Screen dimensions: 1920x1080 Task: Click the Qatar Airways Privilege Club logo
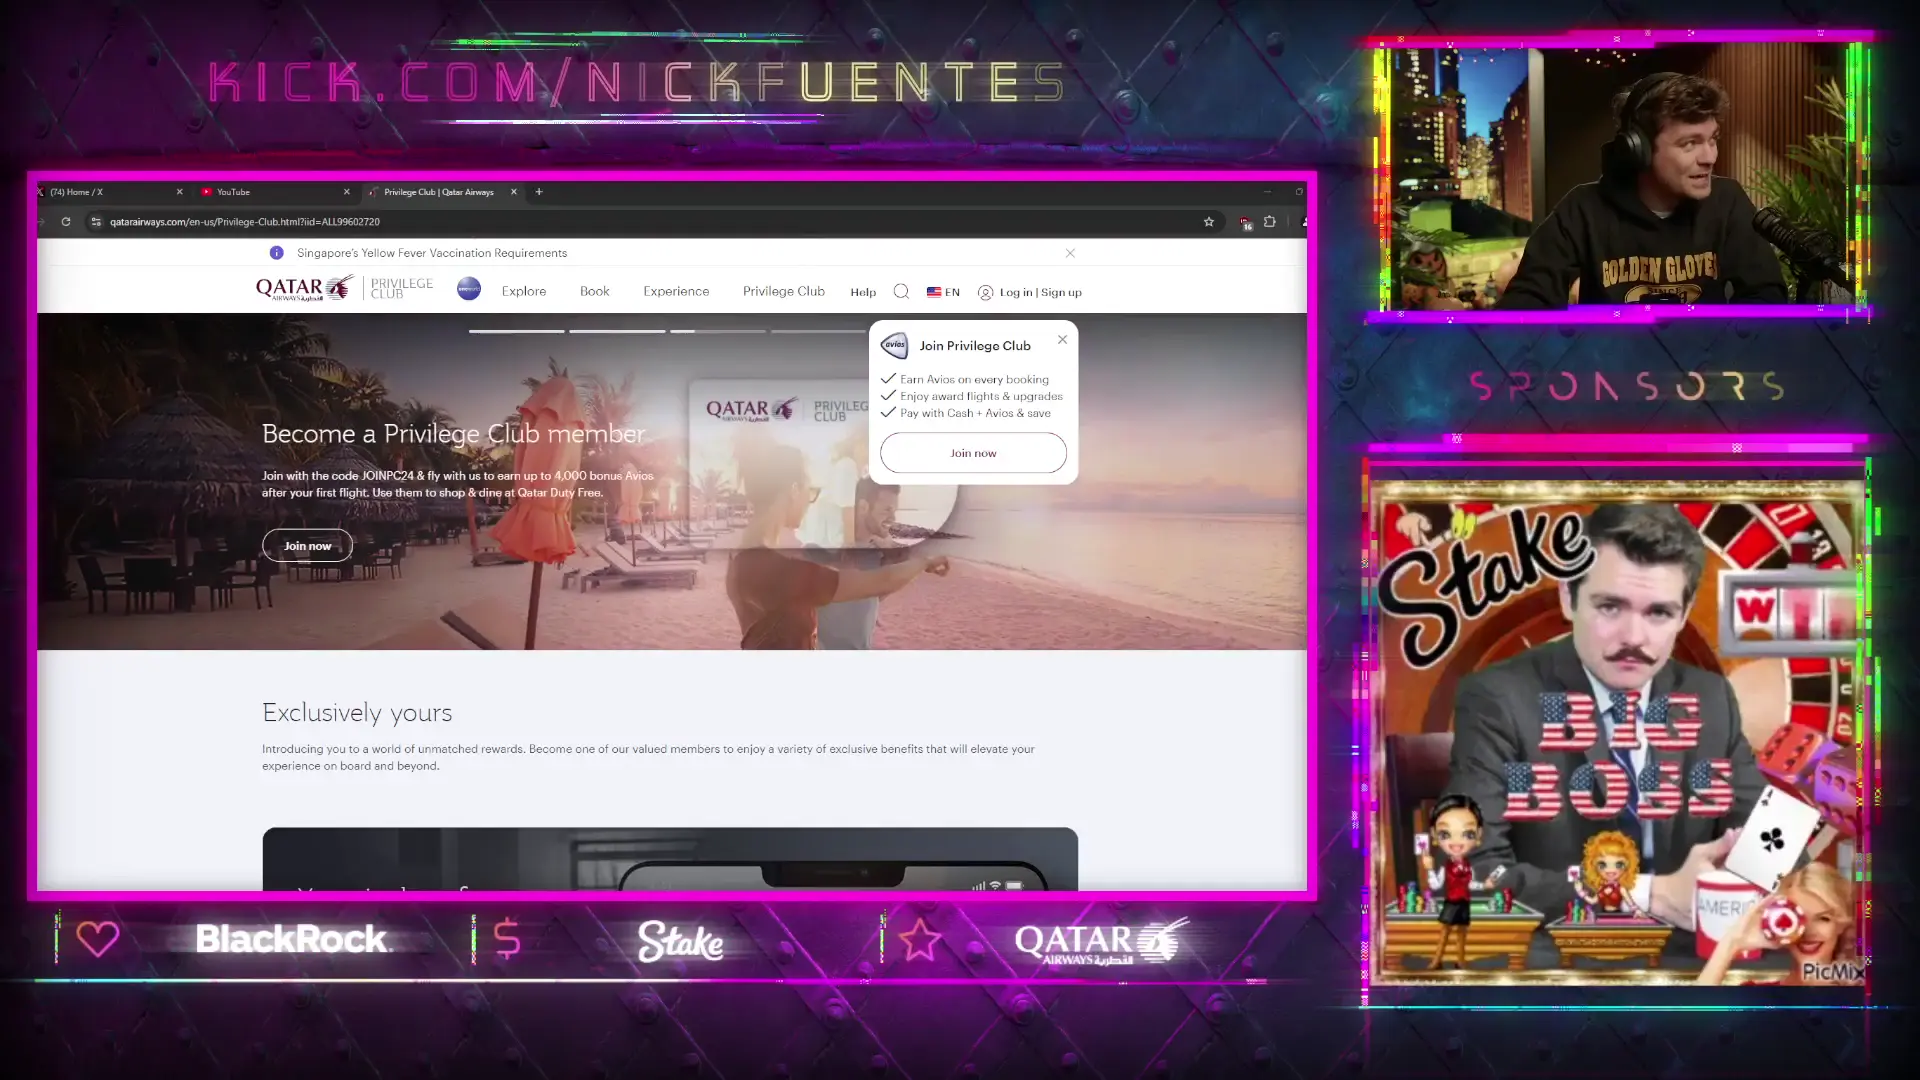(x=343, y=287)
